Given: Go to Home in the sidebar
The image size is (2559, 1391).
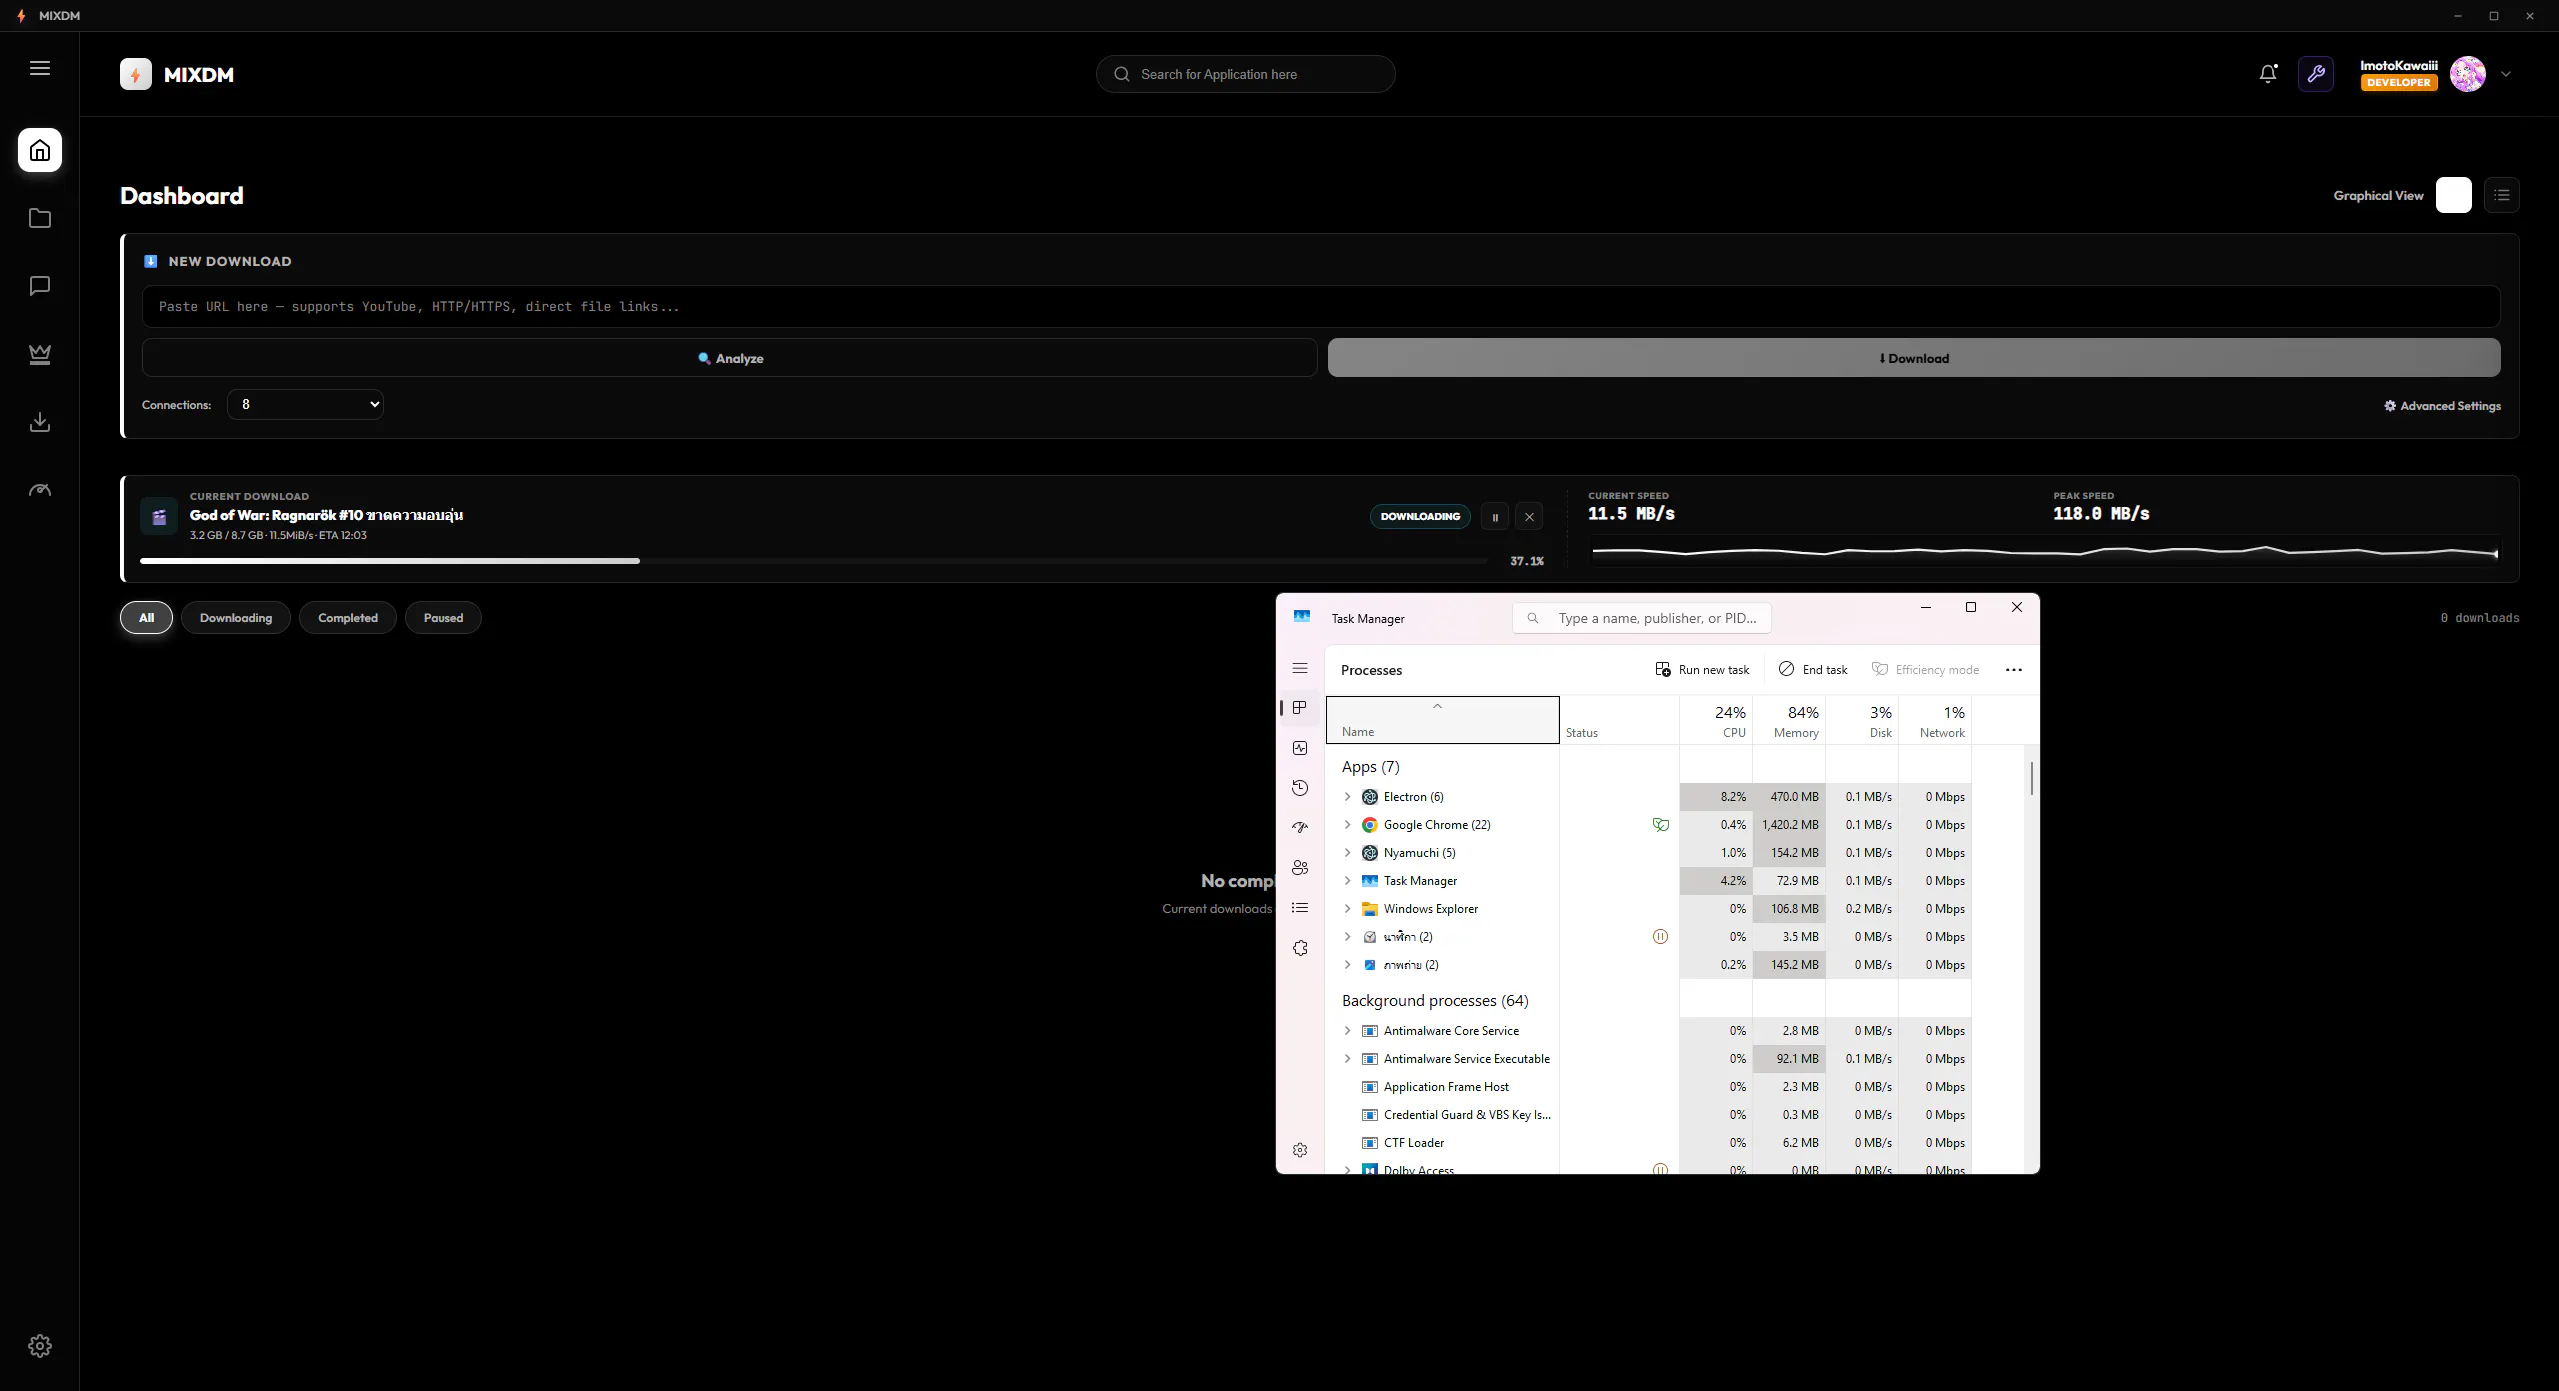Looking at the screenshot, I should click(40, 150).
